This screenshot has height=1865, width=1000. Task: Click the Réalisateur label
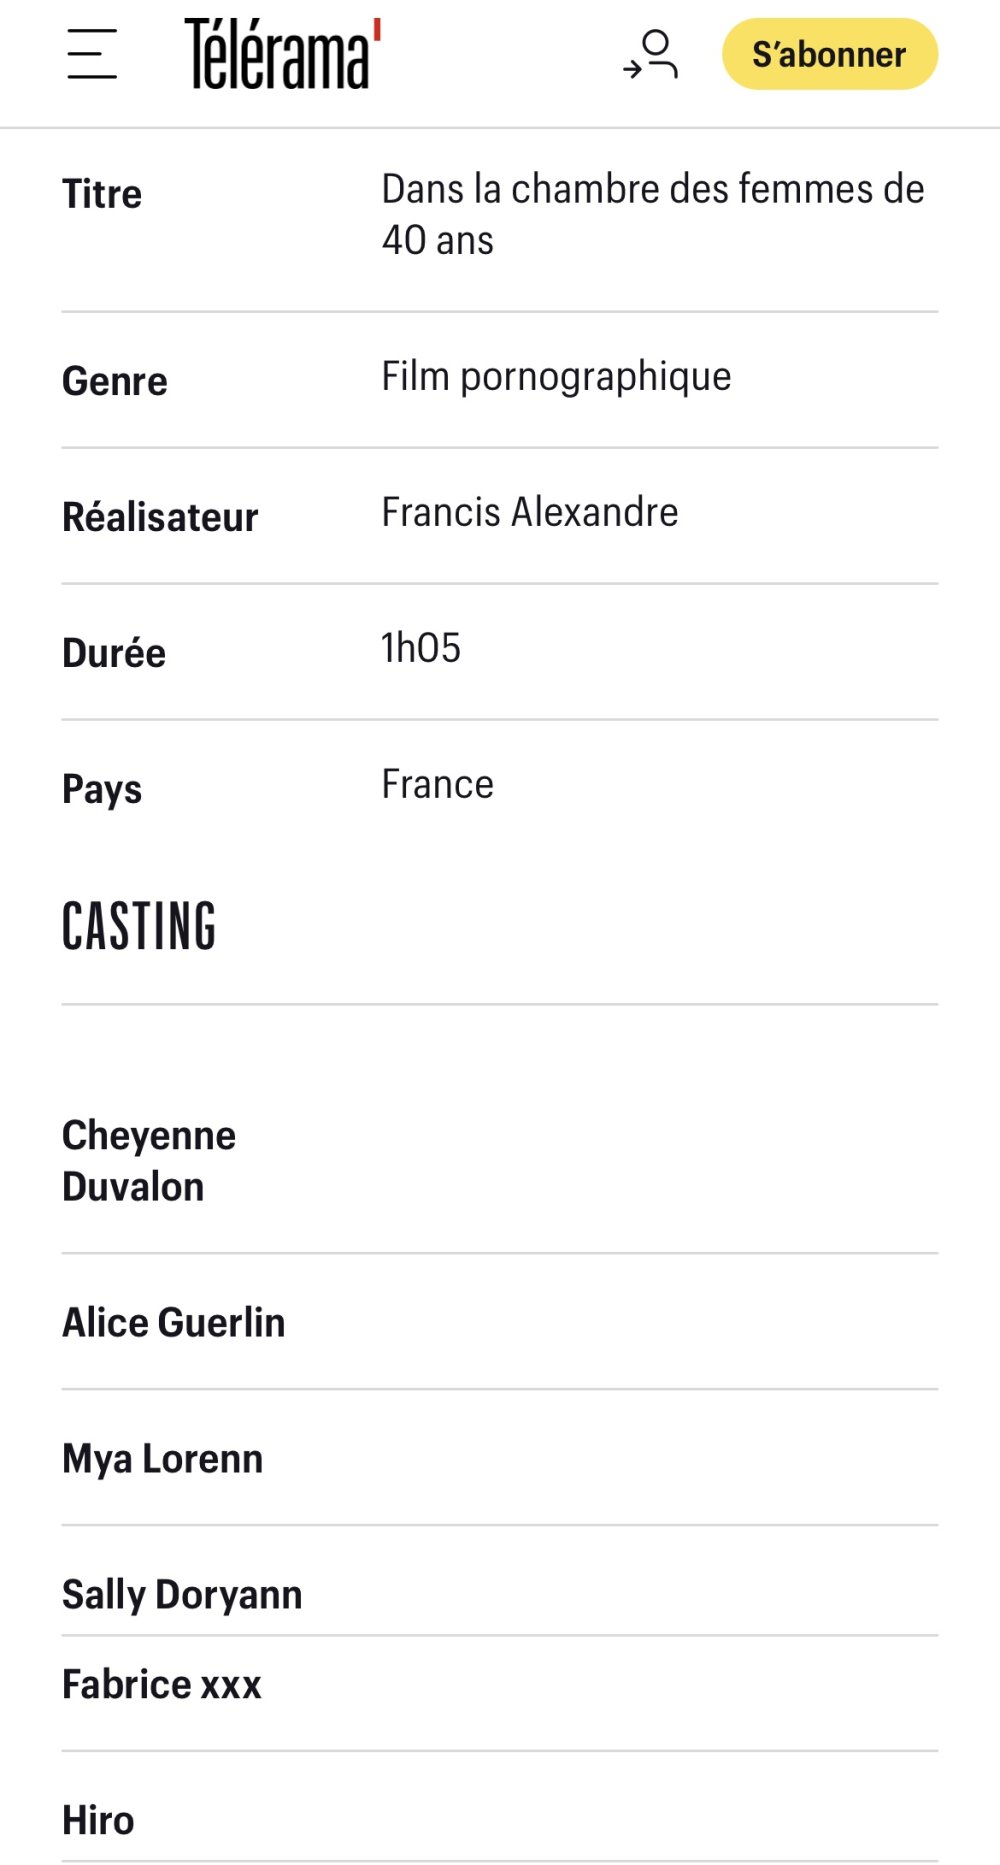[160, 517]
